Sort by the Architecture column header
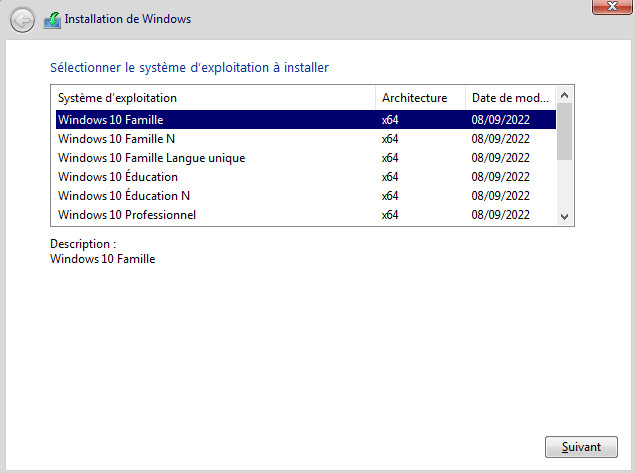 pos(420,98)
